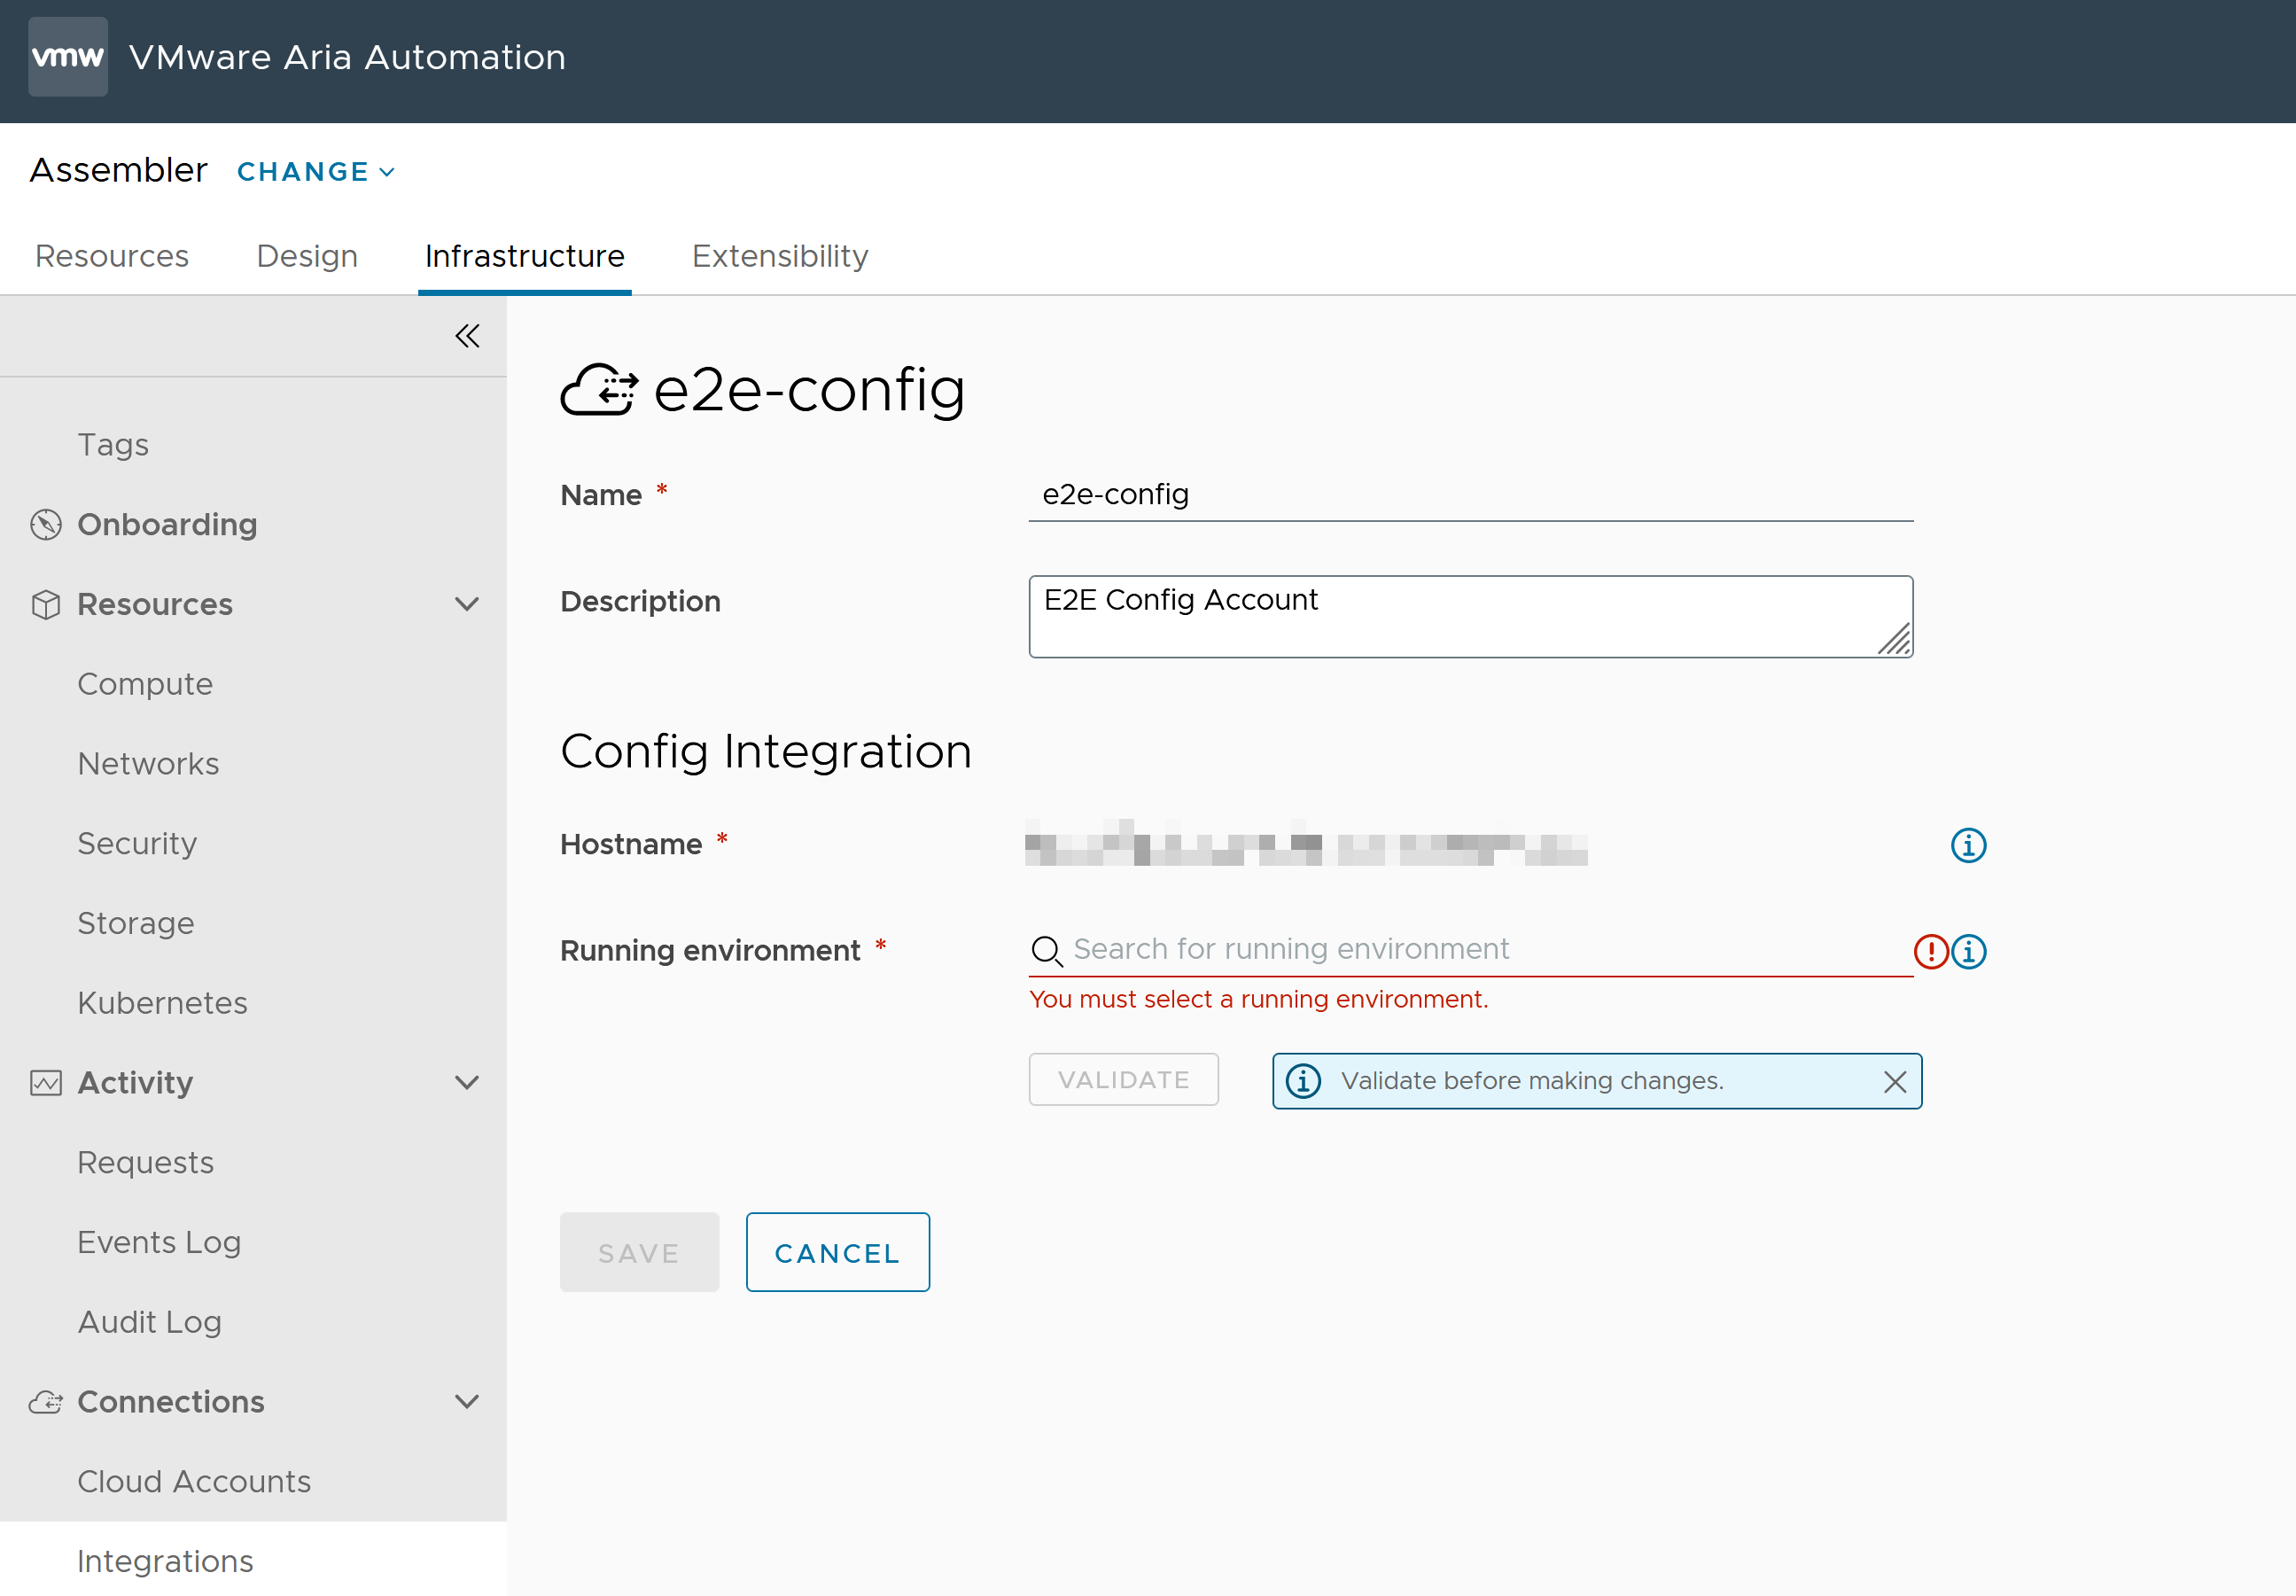Navigate to Kubernetes in sidebar
2296x1596 pixels.
point(162,1003)
